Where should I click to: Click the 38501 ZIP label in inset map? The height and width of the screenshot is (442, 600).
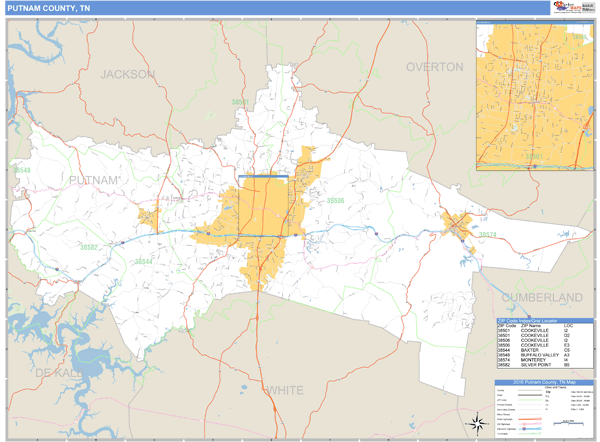click(x=534, y=157)
